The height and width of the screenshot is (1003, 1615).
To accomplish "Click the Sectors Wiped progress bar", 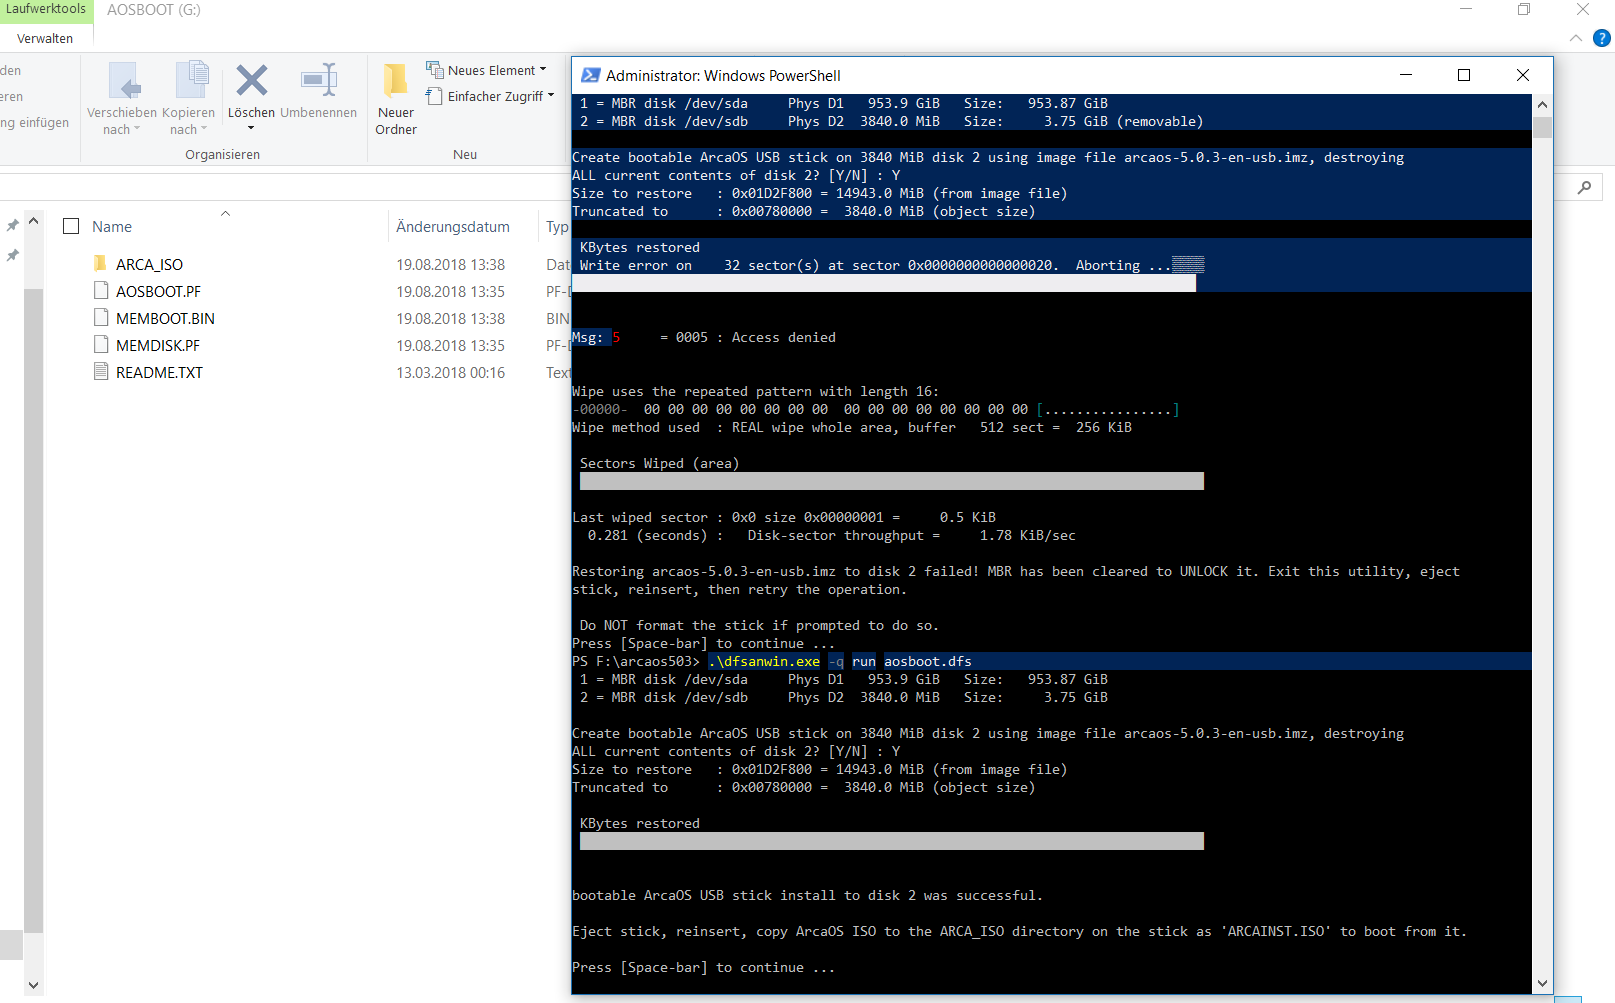I will [892, 481].
